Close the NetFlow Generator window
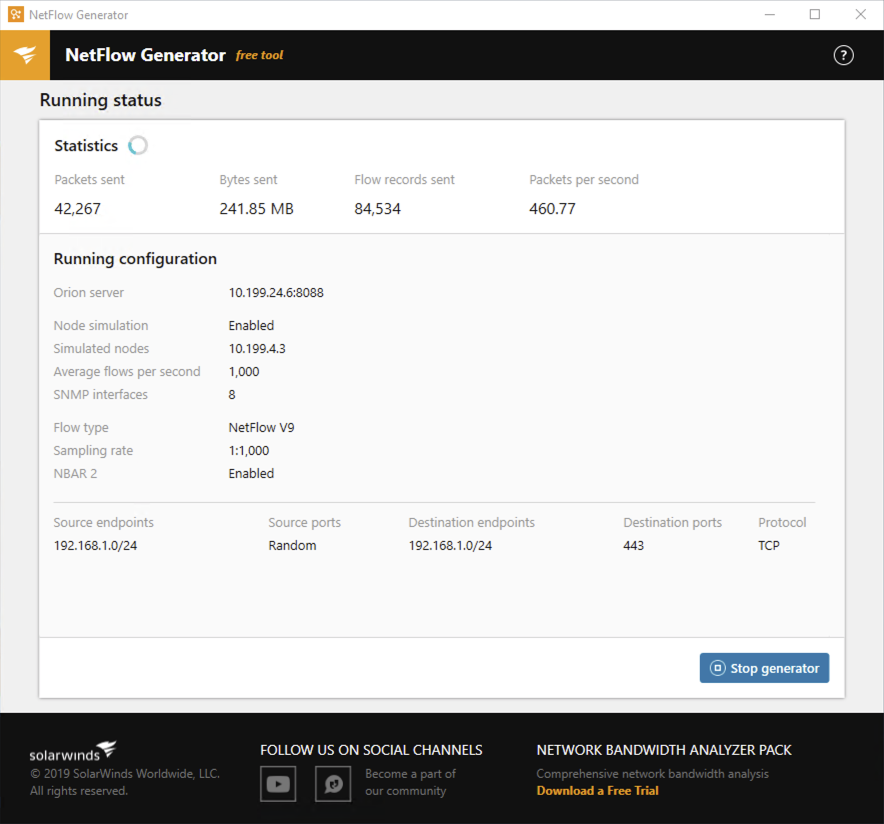This screenshot has width=884, height=824. 860,15
